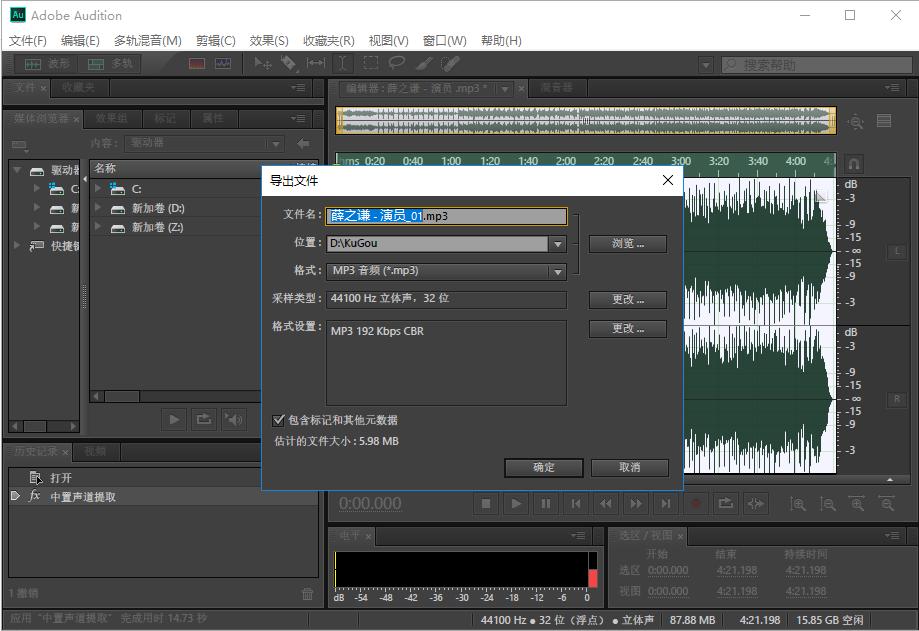The image size is (919, 631).
Task: Open the 效果 menu in the menu bar
Action: point(267,40)
